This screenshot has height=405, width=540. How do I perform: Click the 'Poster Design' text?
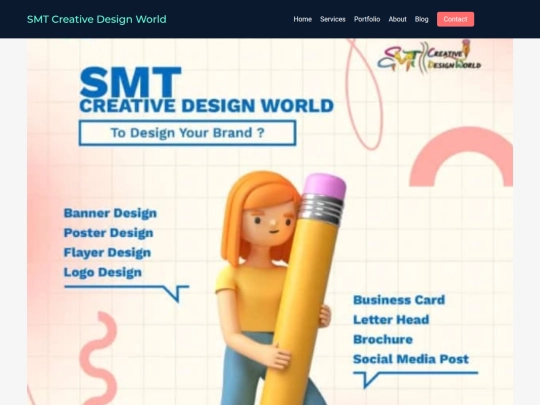108,233
